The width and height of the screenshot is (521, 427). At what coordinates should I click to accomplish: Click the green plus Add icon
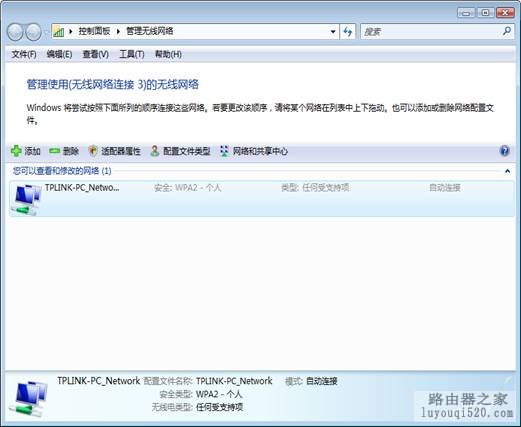point(16,151)
